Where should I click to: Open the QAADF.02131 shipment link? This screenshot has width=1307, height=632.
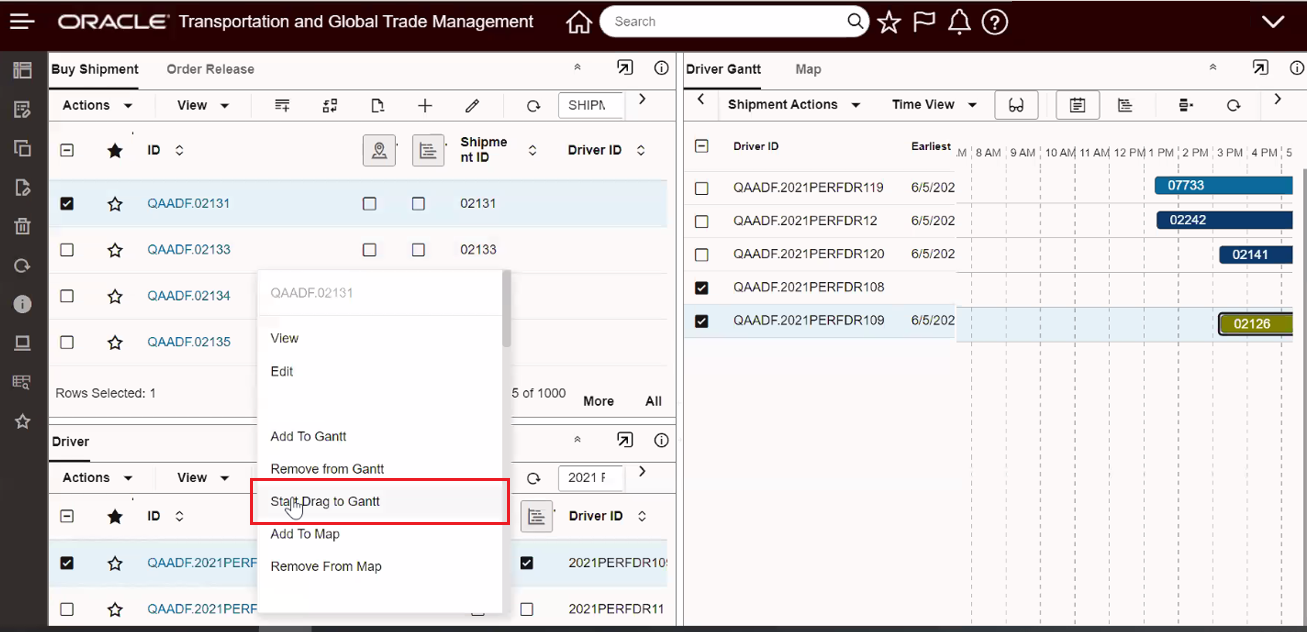click(188, 204)
